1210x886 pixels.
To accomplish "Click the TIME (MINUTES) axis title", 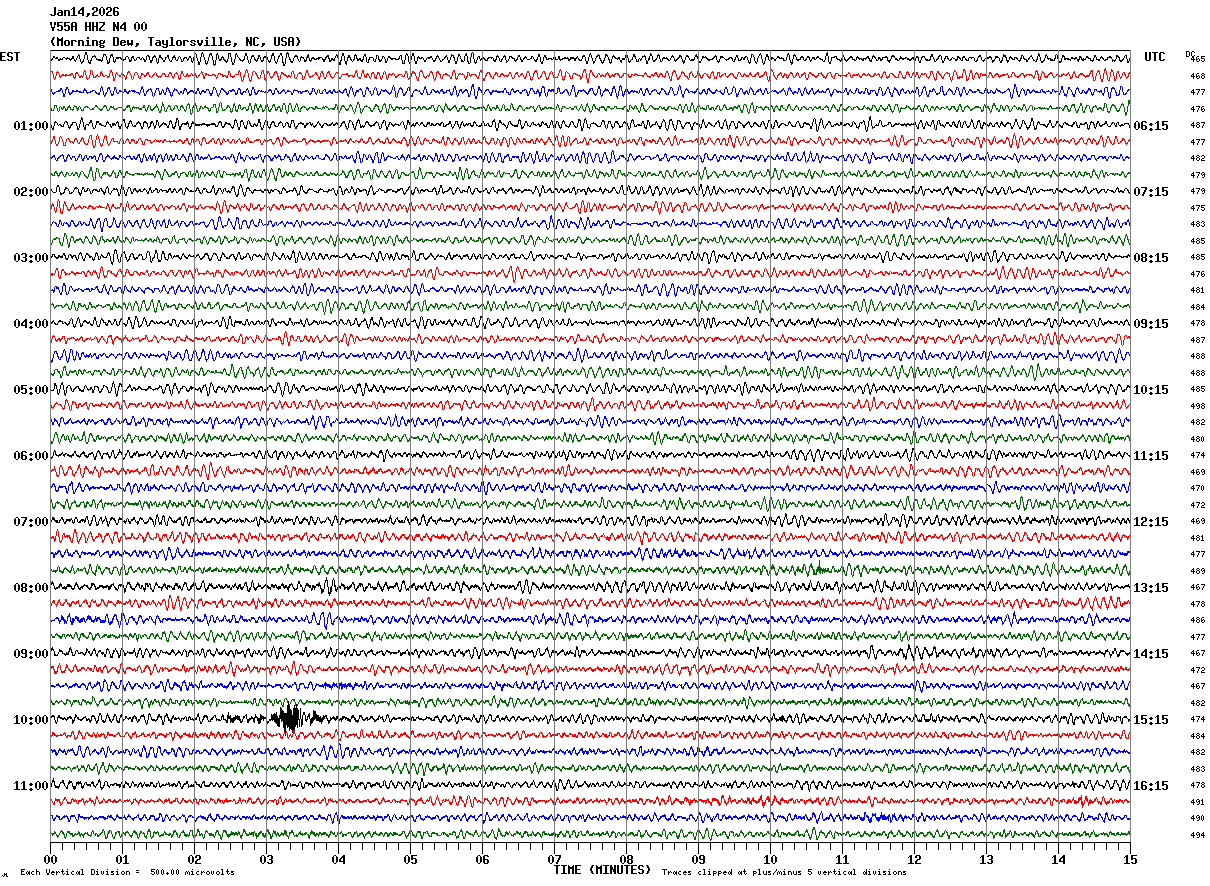I will pos(602,869).
